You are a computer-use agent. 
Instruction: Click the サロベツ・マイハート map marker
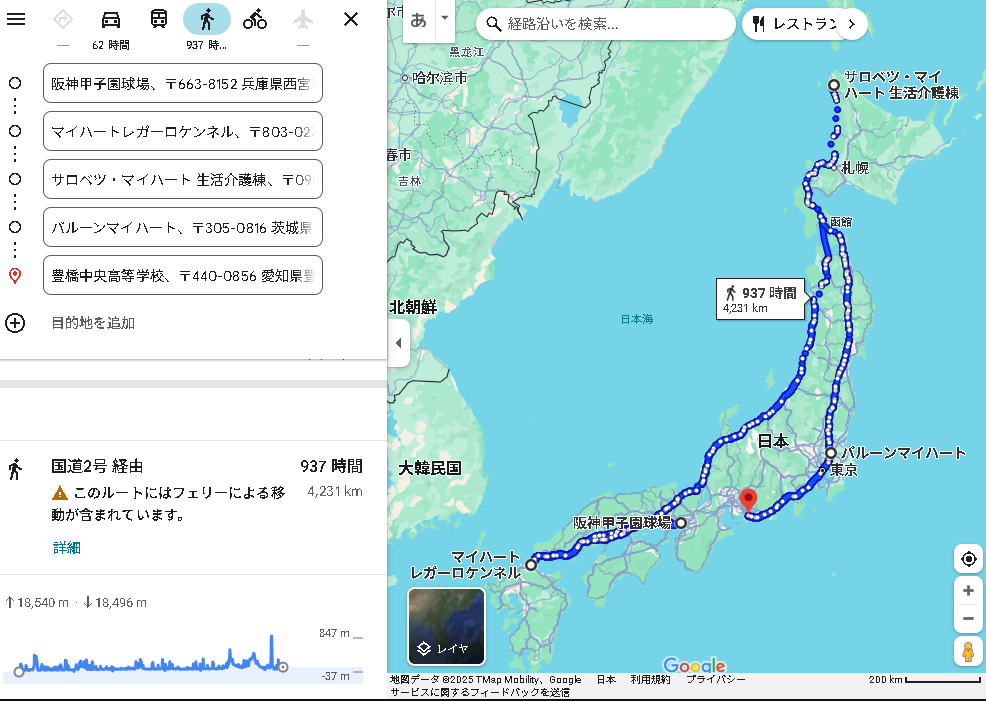(x=834, y=85)
